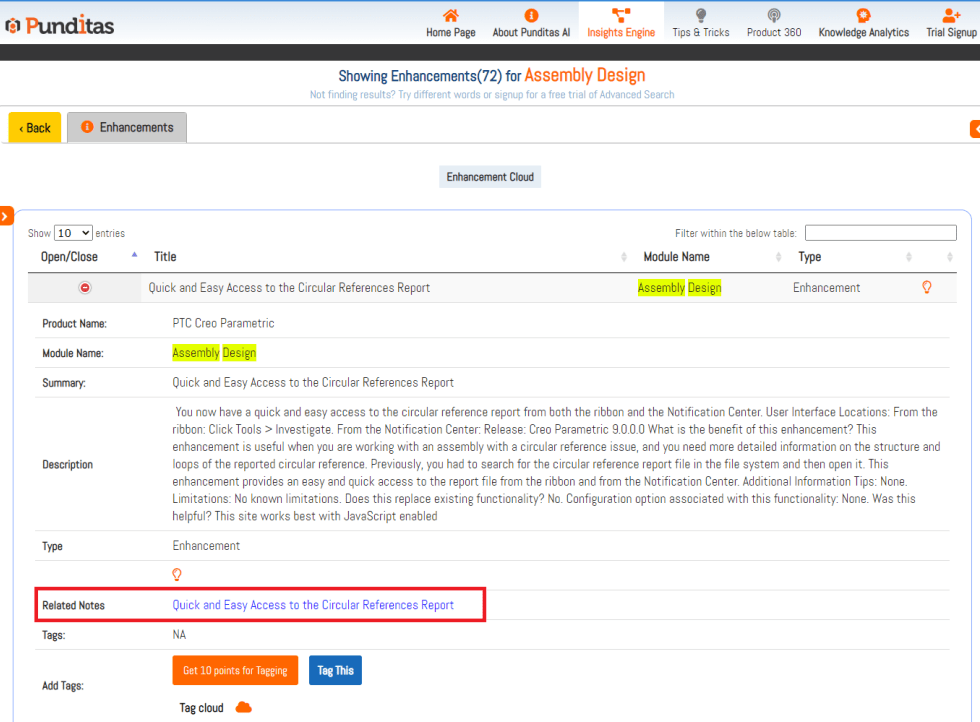Screen dimensions: 980x722
Task: Open Tips & Tricks lightbulb menu
Action: pyautogui.click(x=700, y=23)
